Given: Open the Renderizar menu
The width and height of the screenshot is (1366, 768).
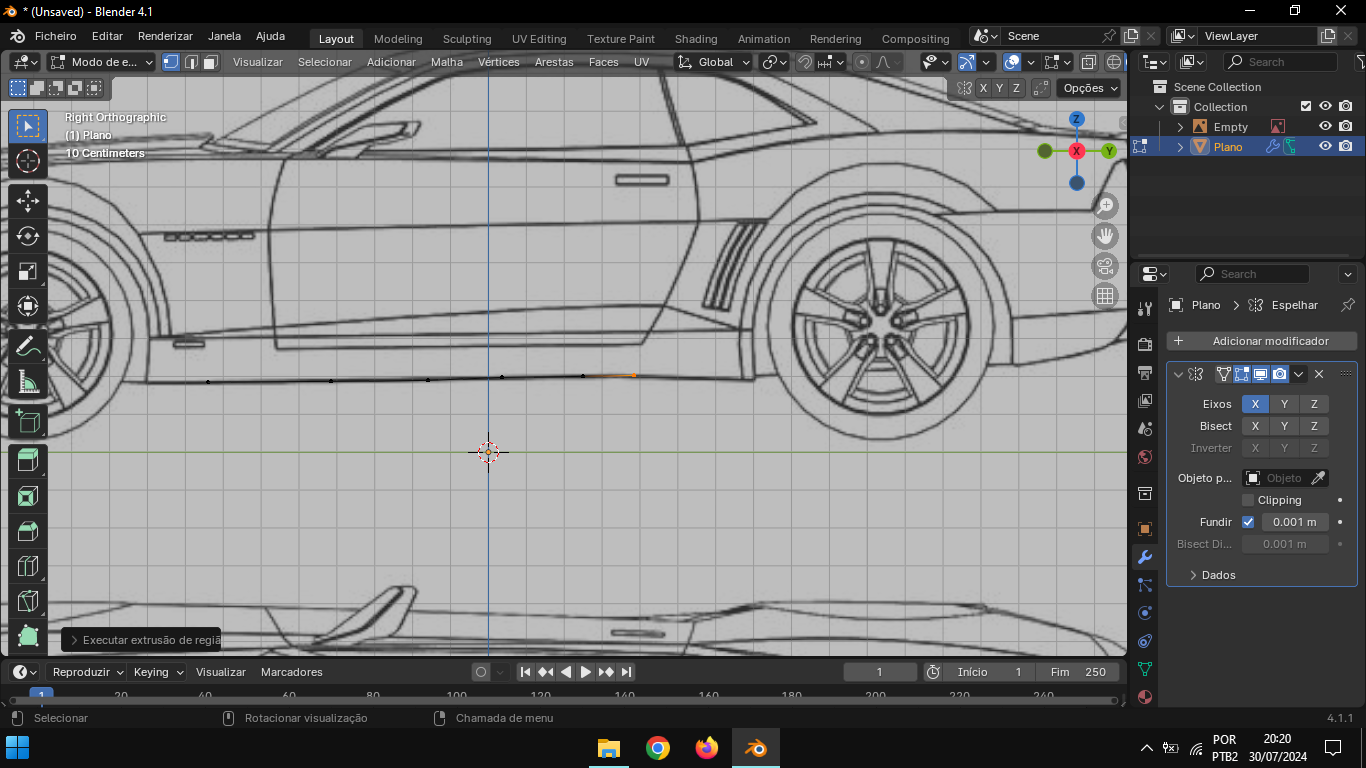Looking at the screenshot, I should (165, 36).
